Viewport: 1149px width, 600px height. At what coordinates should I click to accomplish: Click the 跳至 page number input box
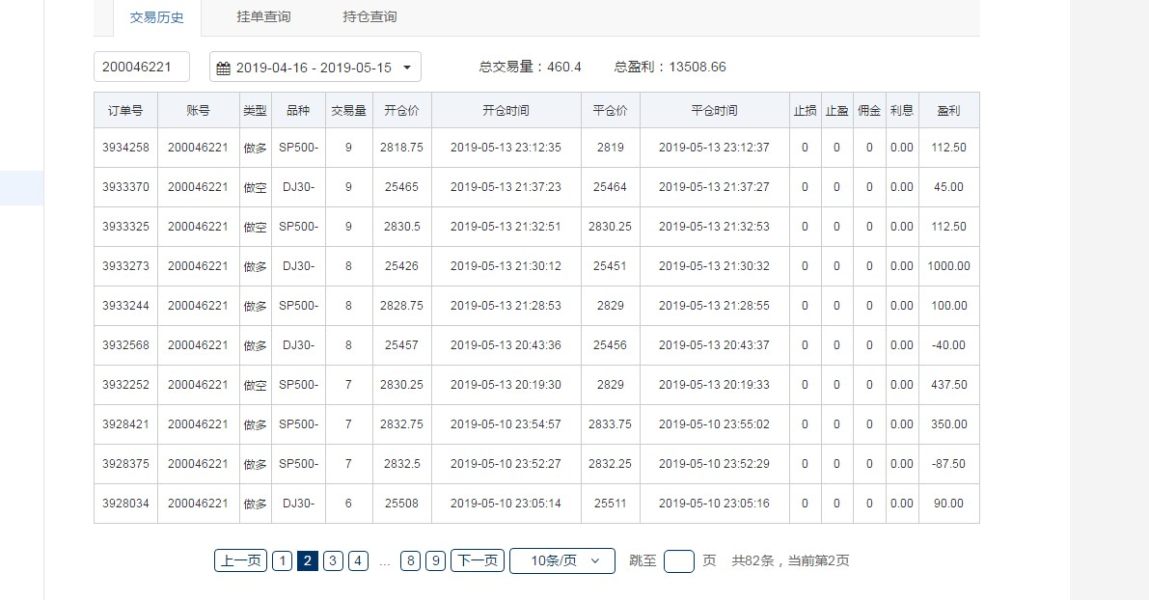[x=679, y=561]
